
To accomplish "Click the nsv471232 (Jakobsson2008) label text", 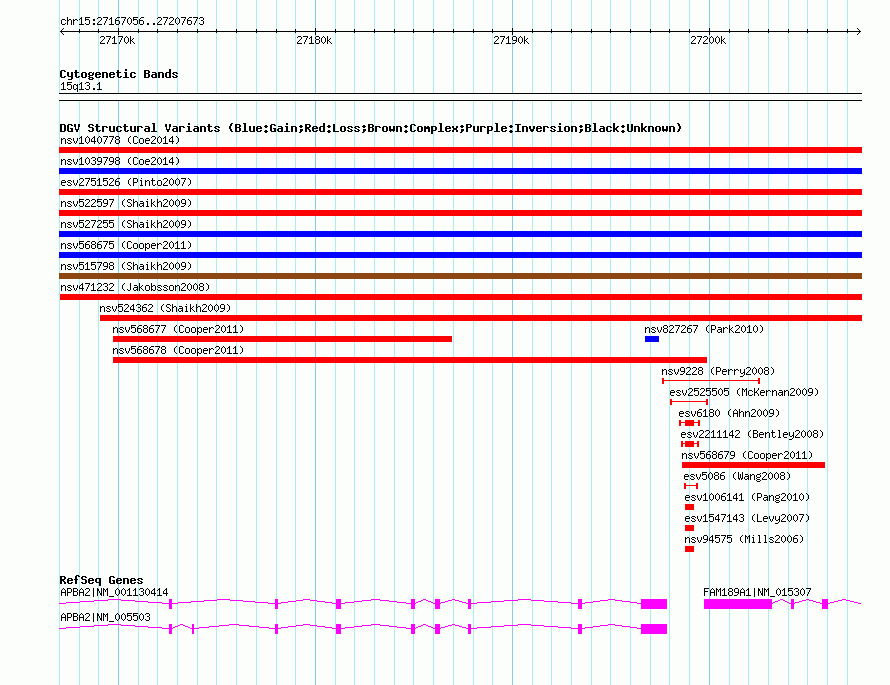I will (135, 287).
